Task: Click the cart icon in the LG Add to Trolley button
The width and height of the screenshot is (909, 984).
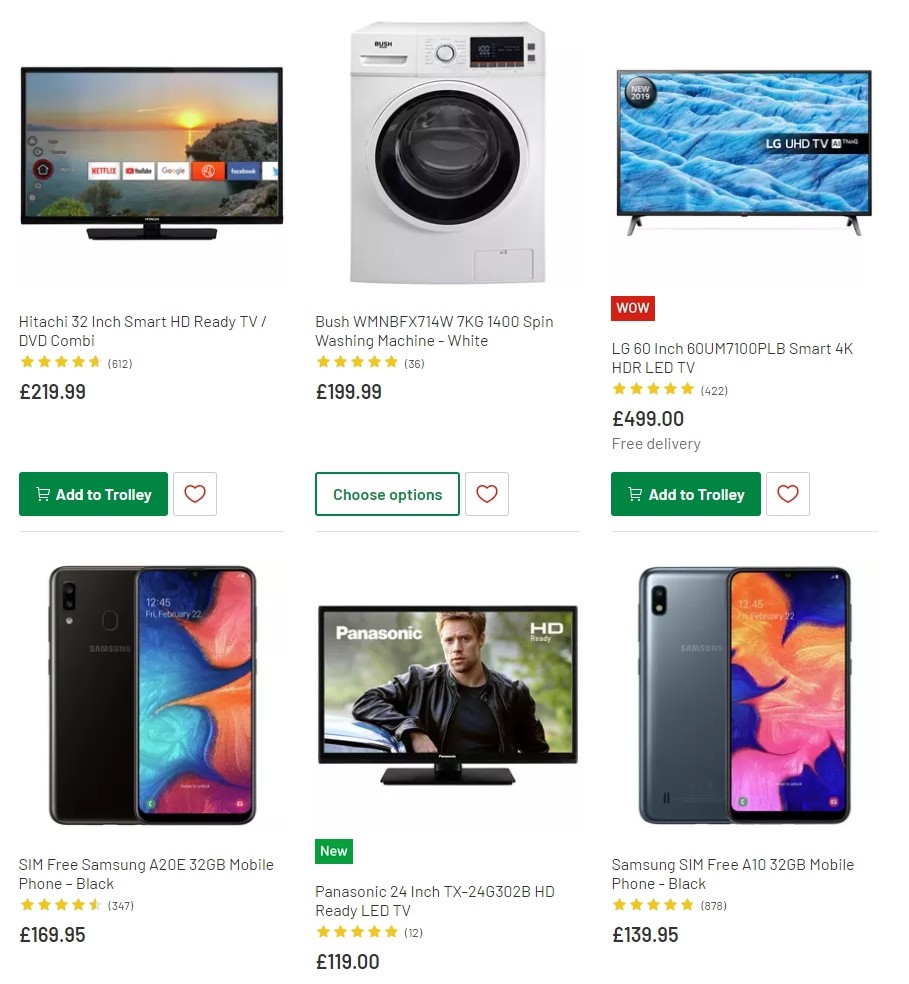Action: tap(634, 493)
